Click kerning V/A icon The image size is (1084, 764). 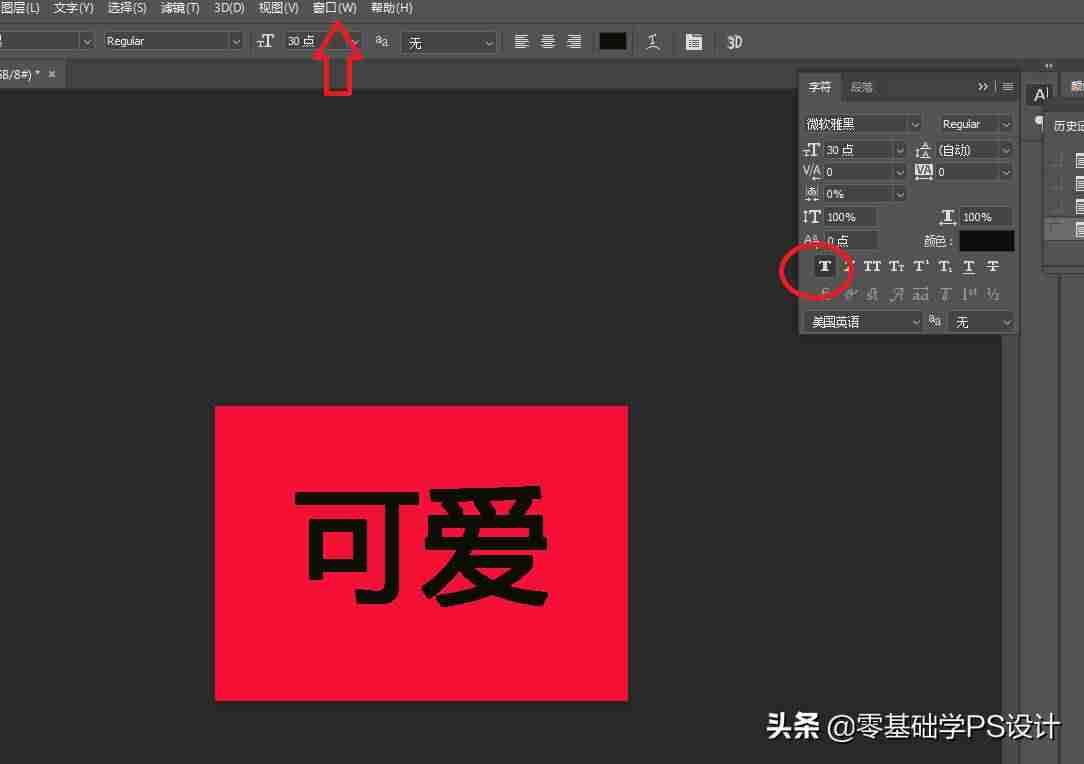(812, 172)
